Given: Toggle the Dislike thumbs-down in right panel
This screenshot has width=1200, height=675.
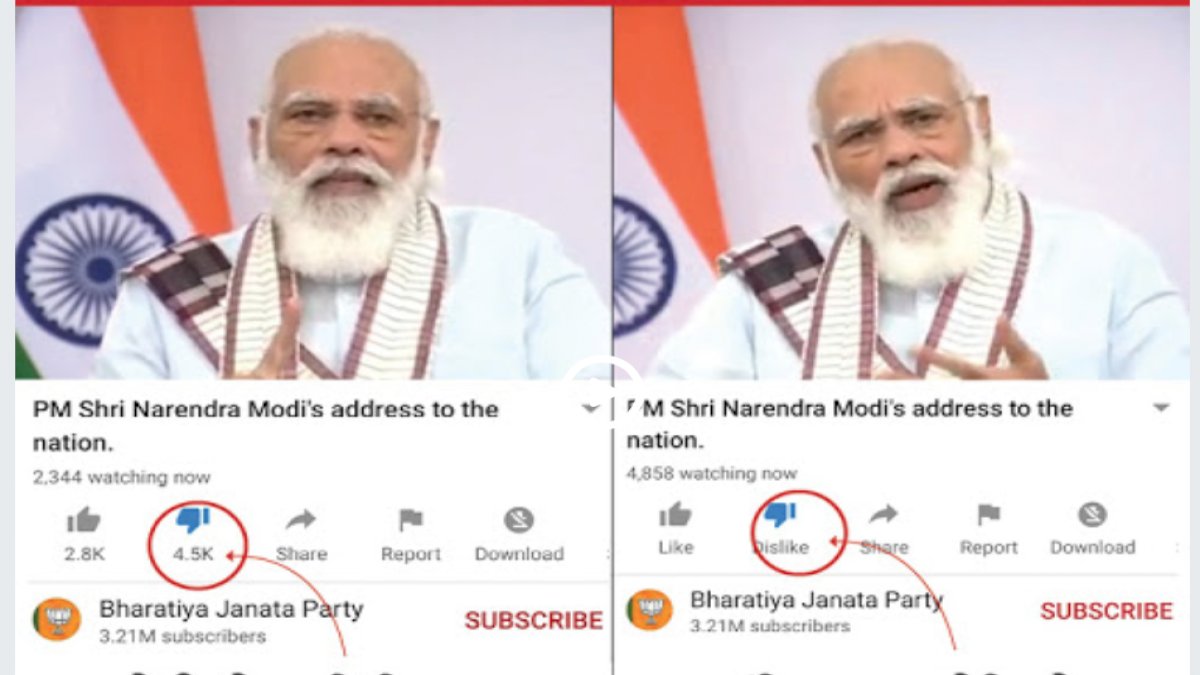Looking at the screenshot, I should tap(780, 515).
